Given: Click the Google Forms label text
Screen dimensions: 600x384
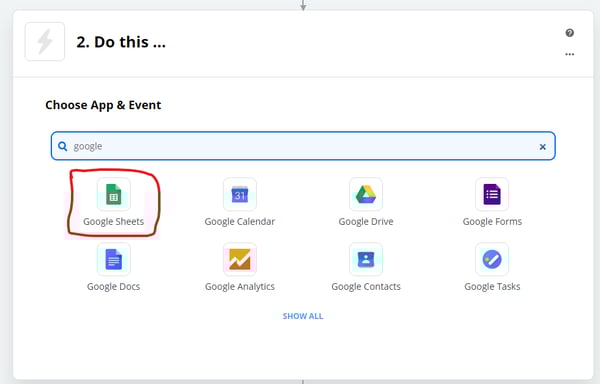Looking at the screenshot, I should pos(492,222).
